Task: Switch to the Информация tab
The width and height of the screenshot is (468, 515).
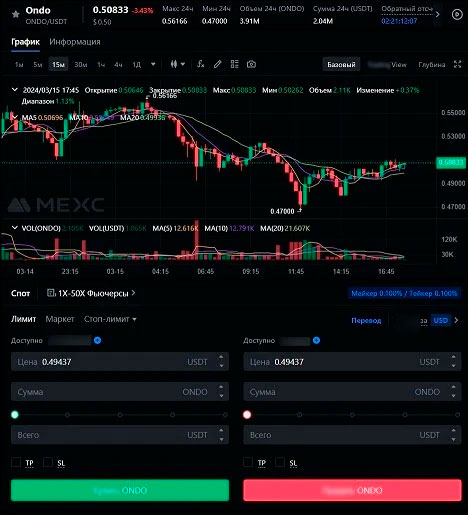Action: click(x=75, y=42)
